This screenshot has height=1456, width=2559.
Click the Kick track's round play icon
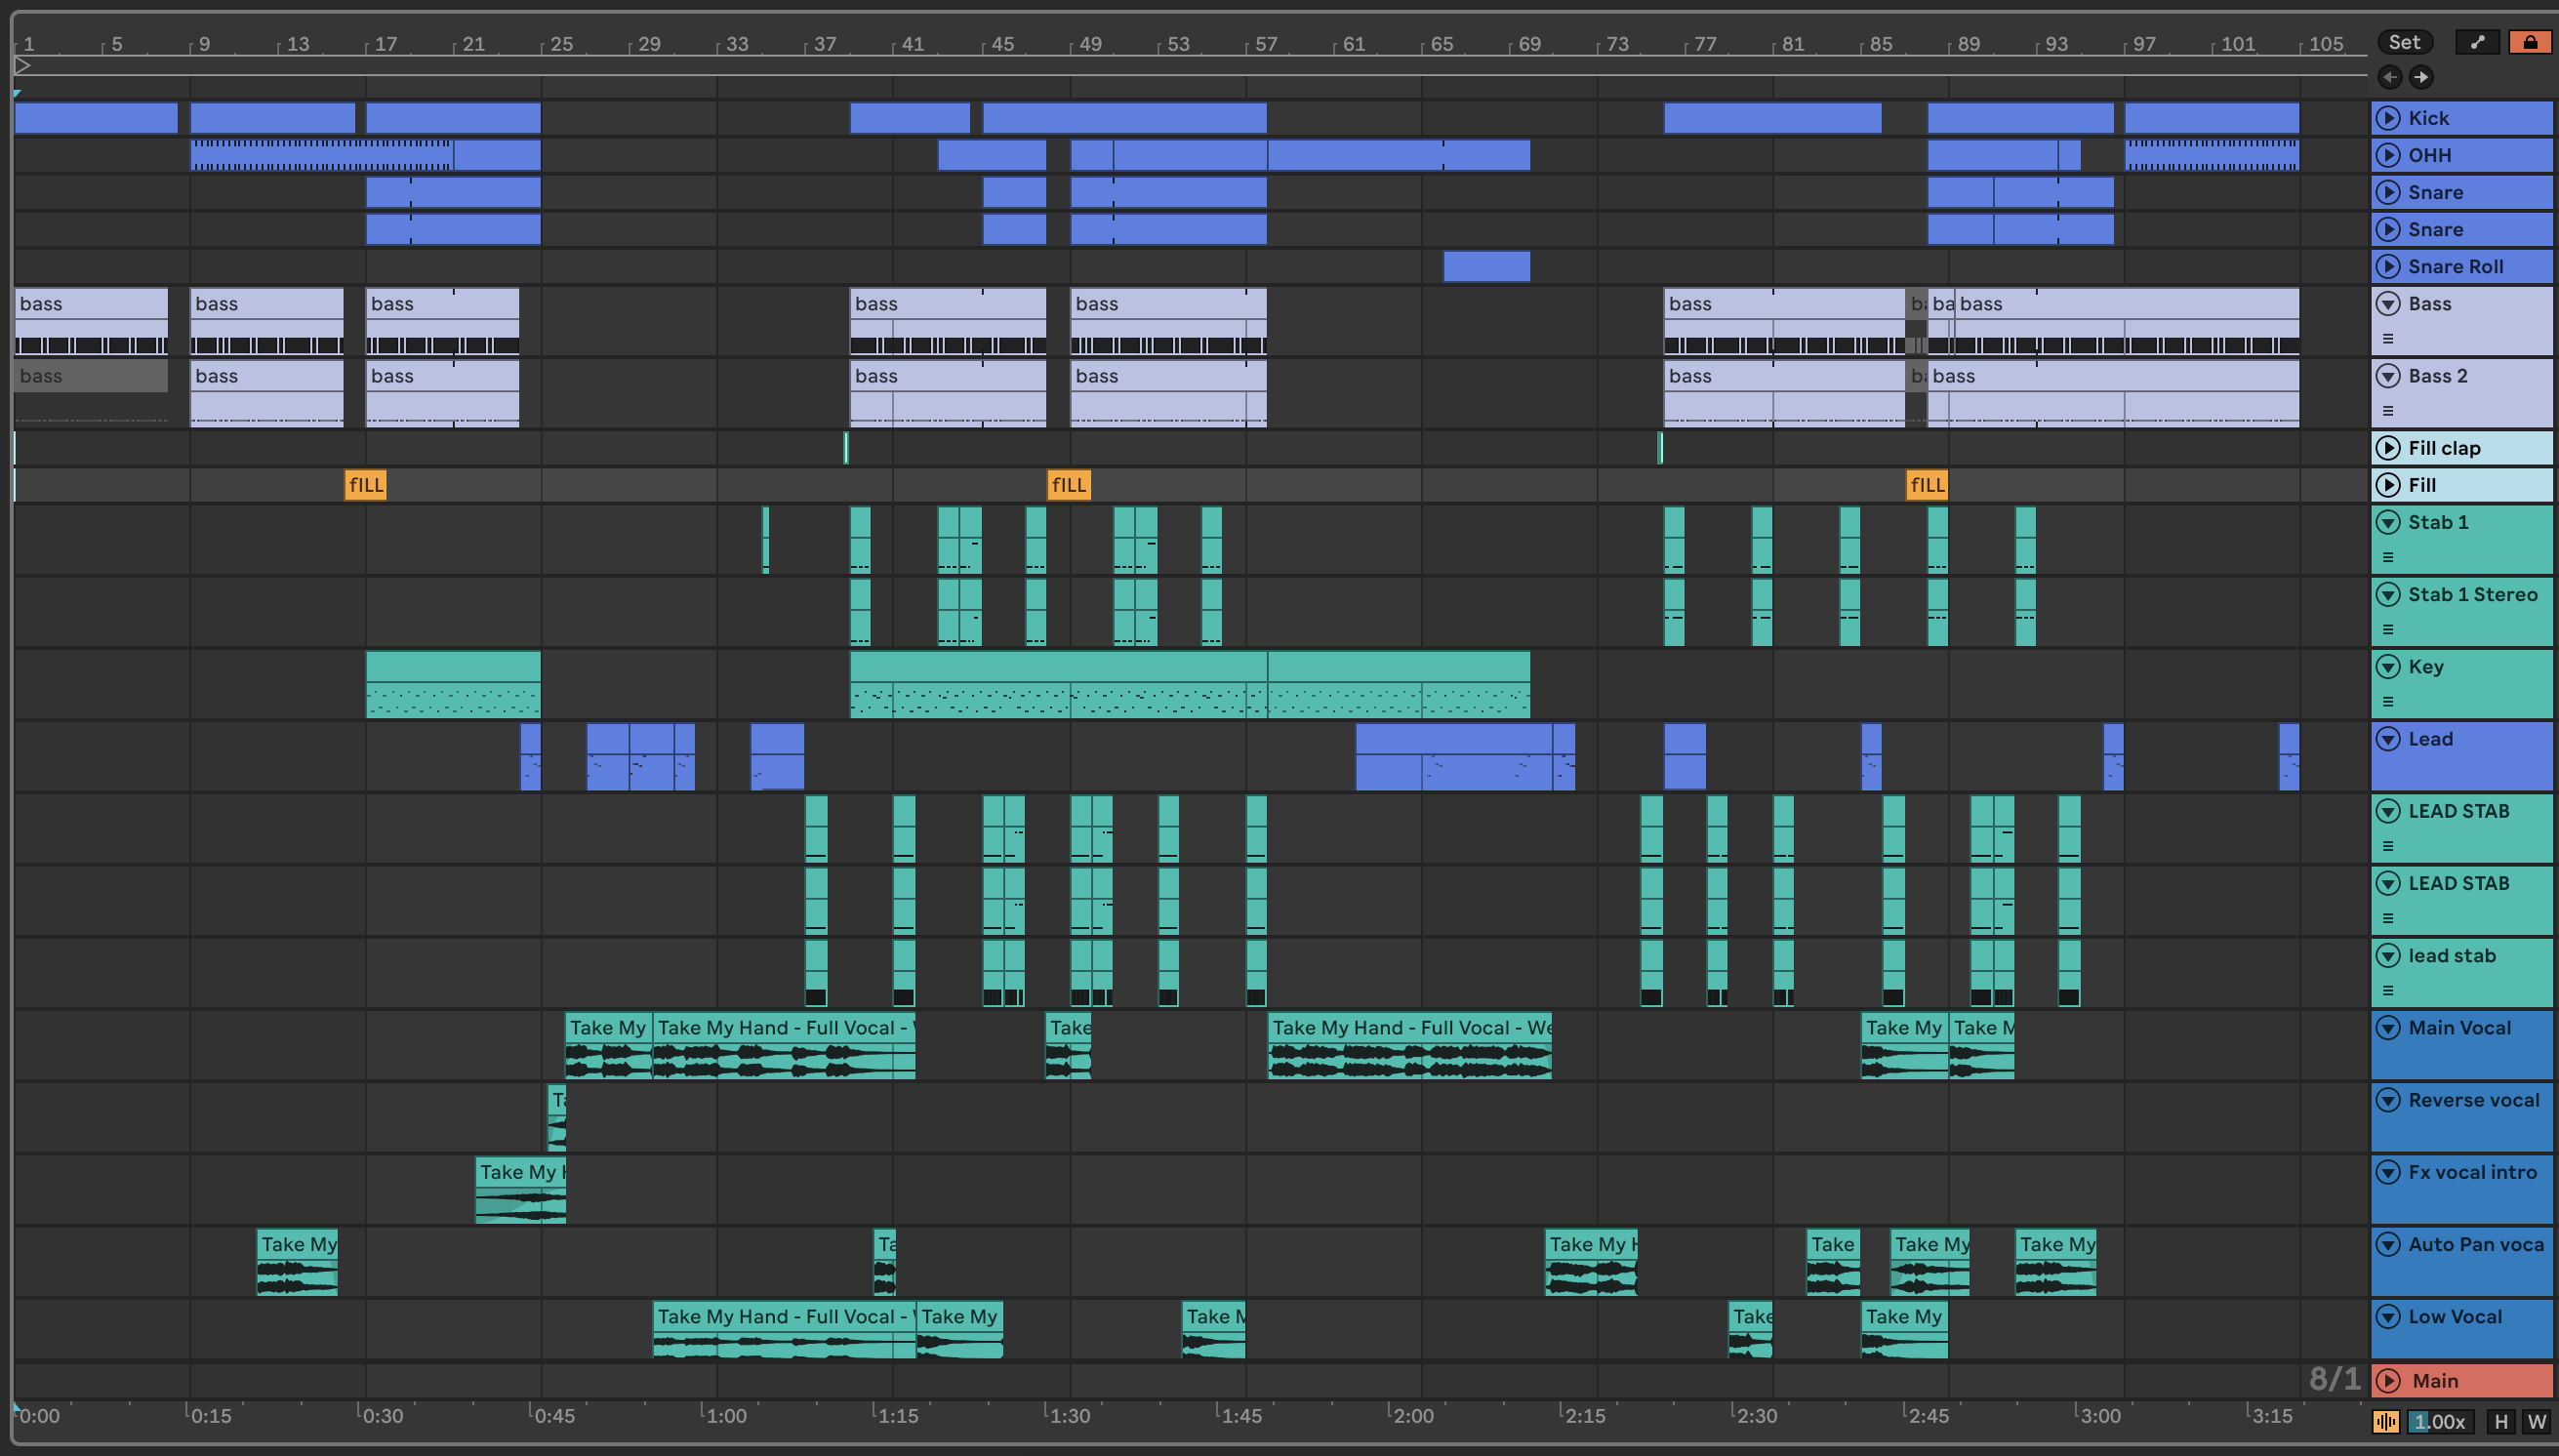click(2388, 118)
